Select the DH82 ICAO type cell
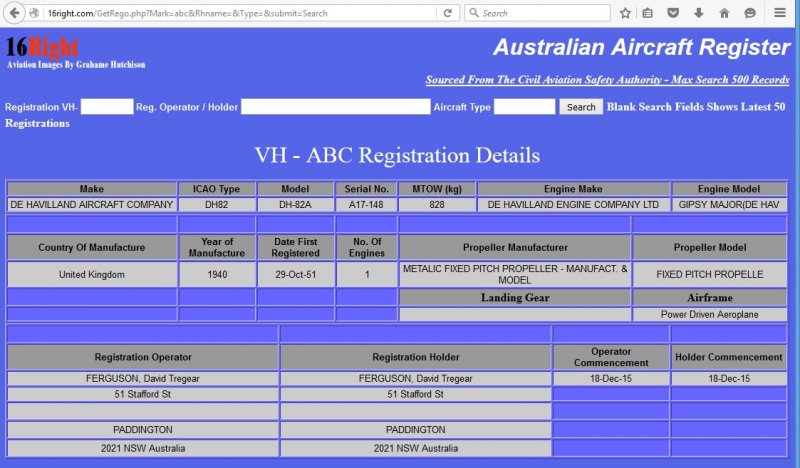Screen dimensions: 800x468 tap(217, 205)
